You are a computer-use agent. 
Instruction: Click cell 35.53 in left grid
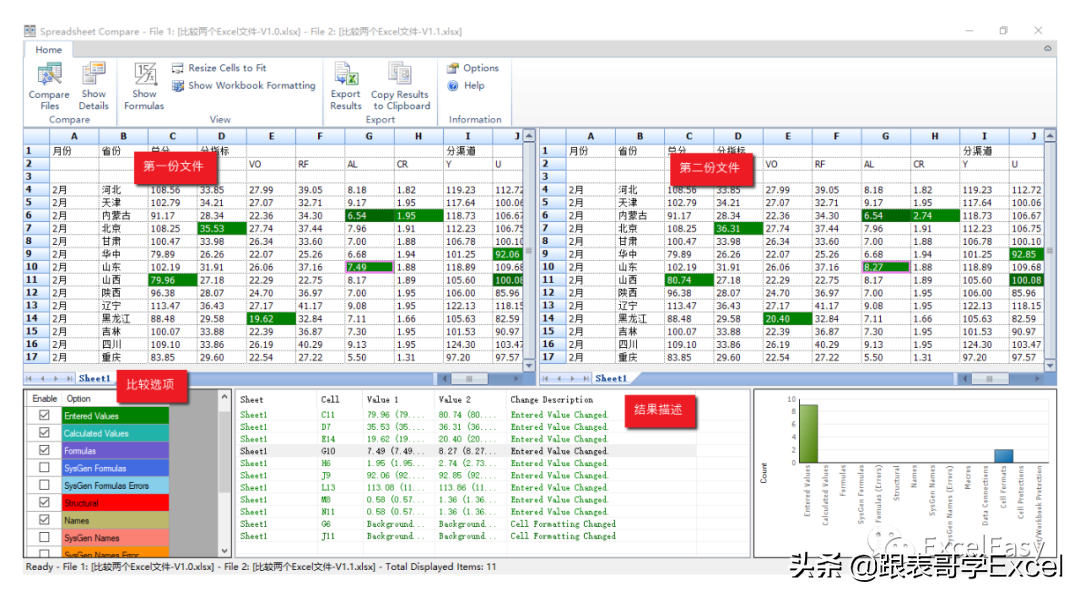(221, 228)
